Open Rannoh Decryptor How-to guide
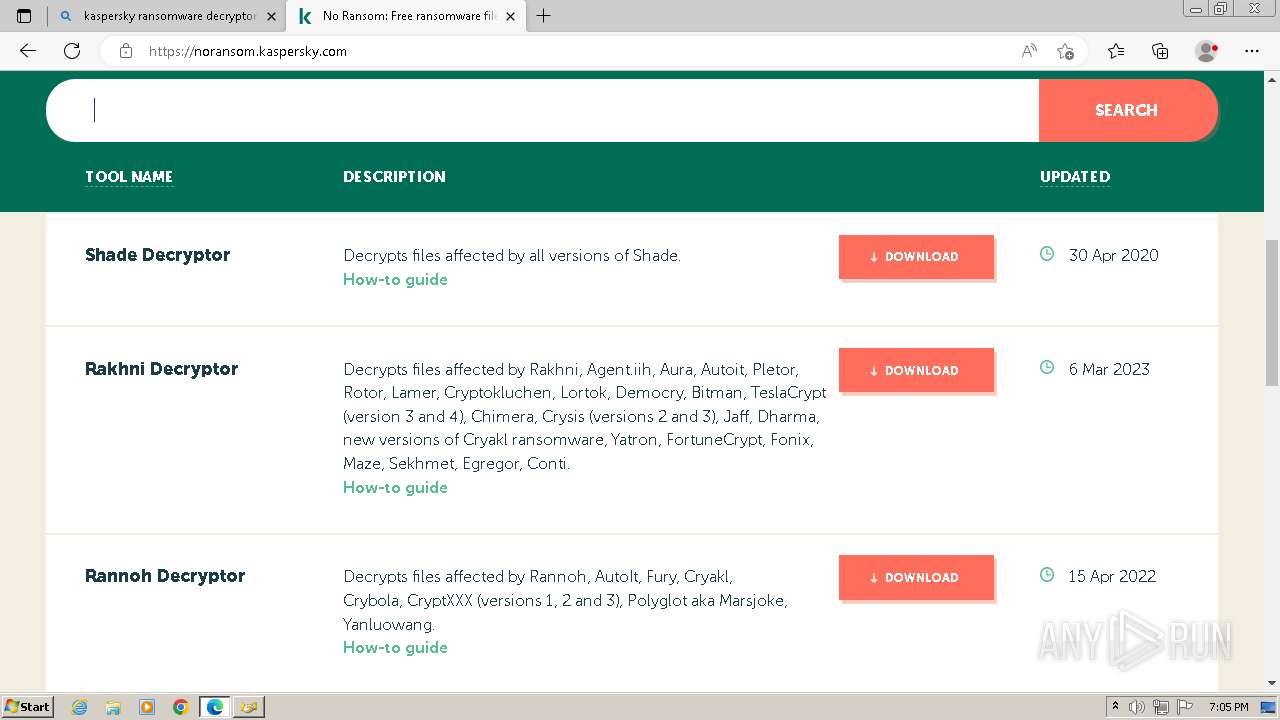 coord(395,648)
